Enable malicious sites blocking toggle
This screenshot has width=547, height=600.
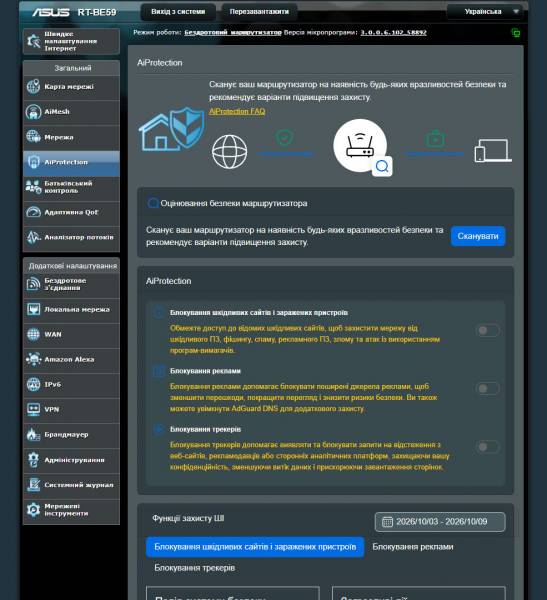click(487, 330)
